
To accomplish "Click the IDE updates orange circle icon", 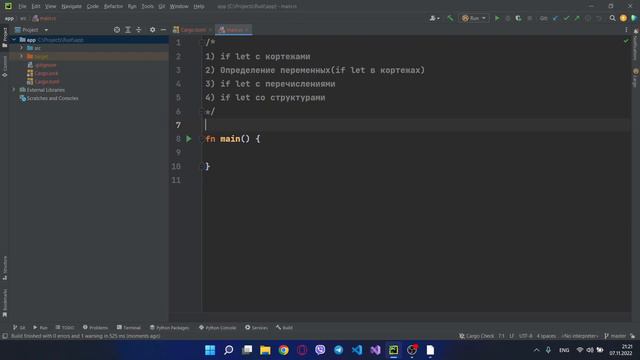I will pyautogui.click(x=623, y=18).
